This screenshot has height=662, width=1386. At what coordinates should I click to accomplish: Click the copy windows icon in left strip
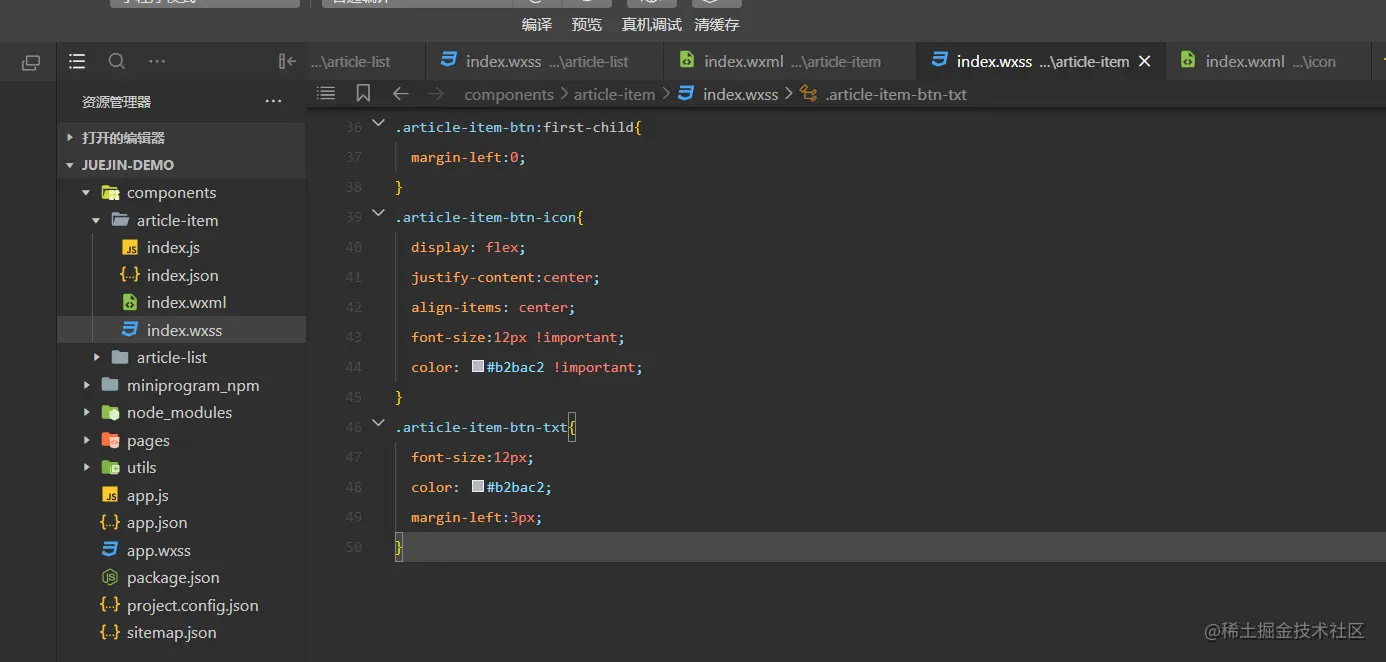click(x=31, y=63)
